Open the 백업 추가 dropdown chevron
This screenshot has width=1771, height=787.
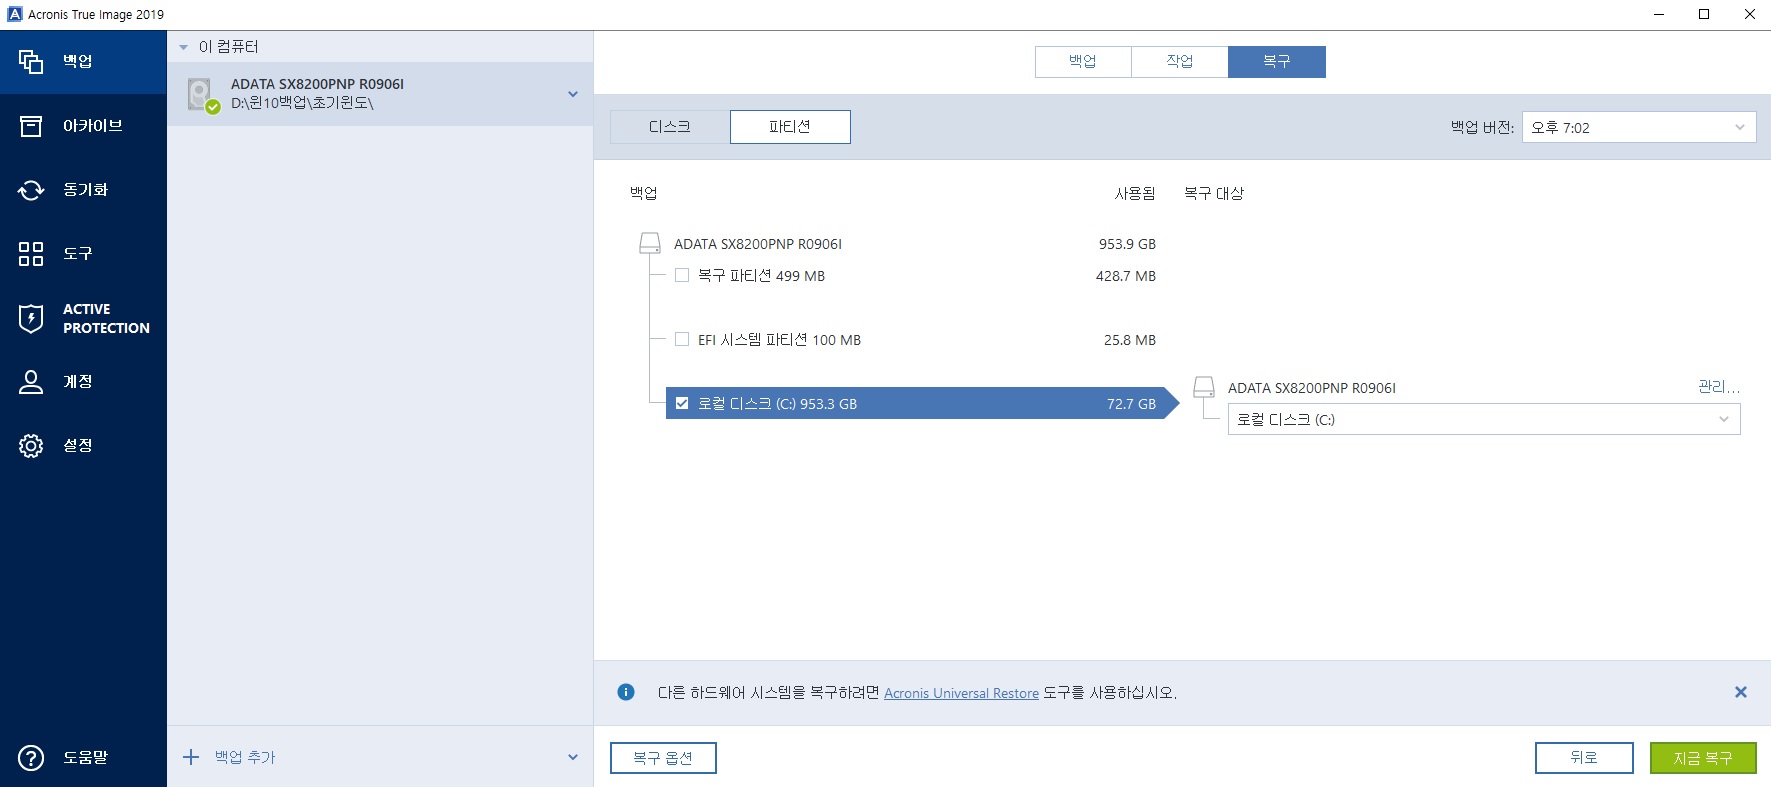[573, 757]
